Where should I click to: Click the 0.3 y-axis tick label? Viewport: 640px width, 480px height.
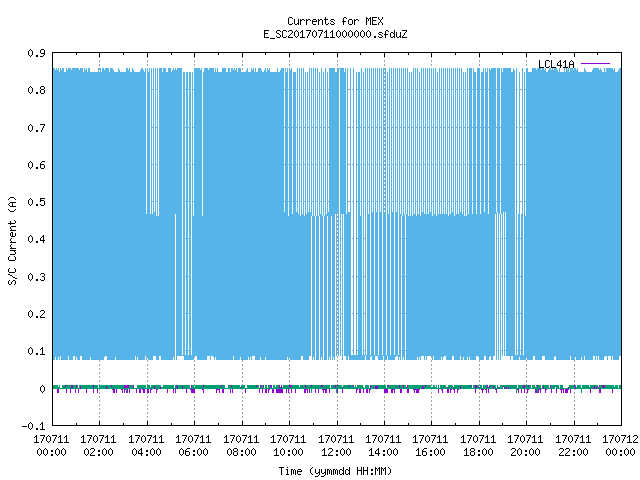[36, 277]
